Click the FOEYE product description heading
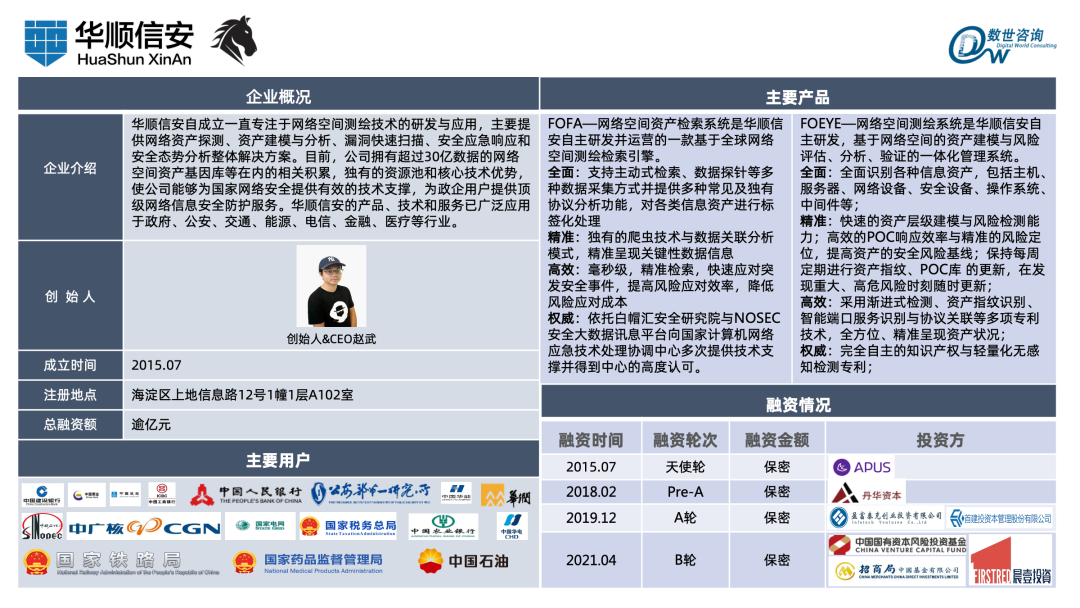This screenshot has height=608, width=1080. [921, 140]
